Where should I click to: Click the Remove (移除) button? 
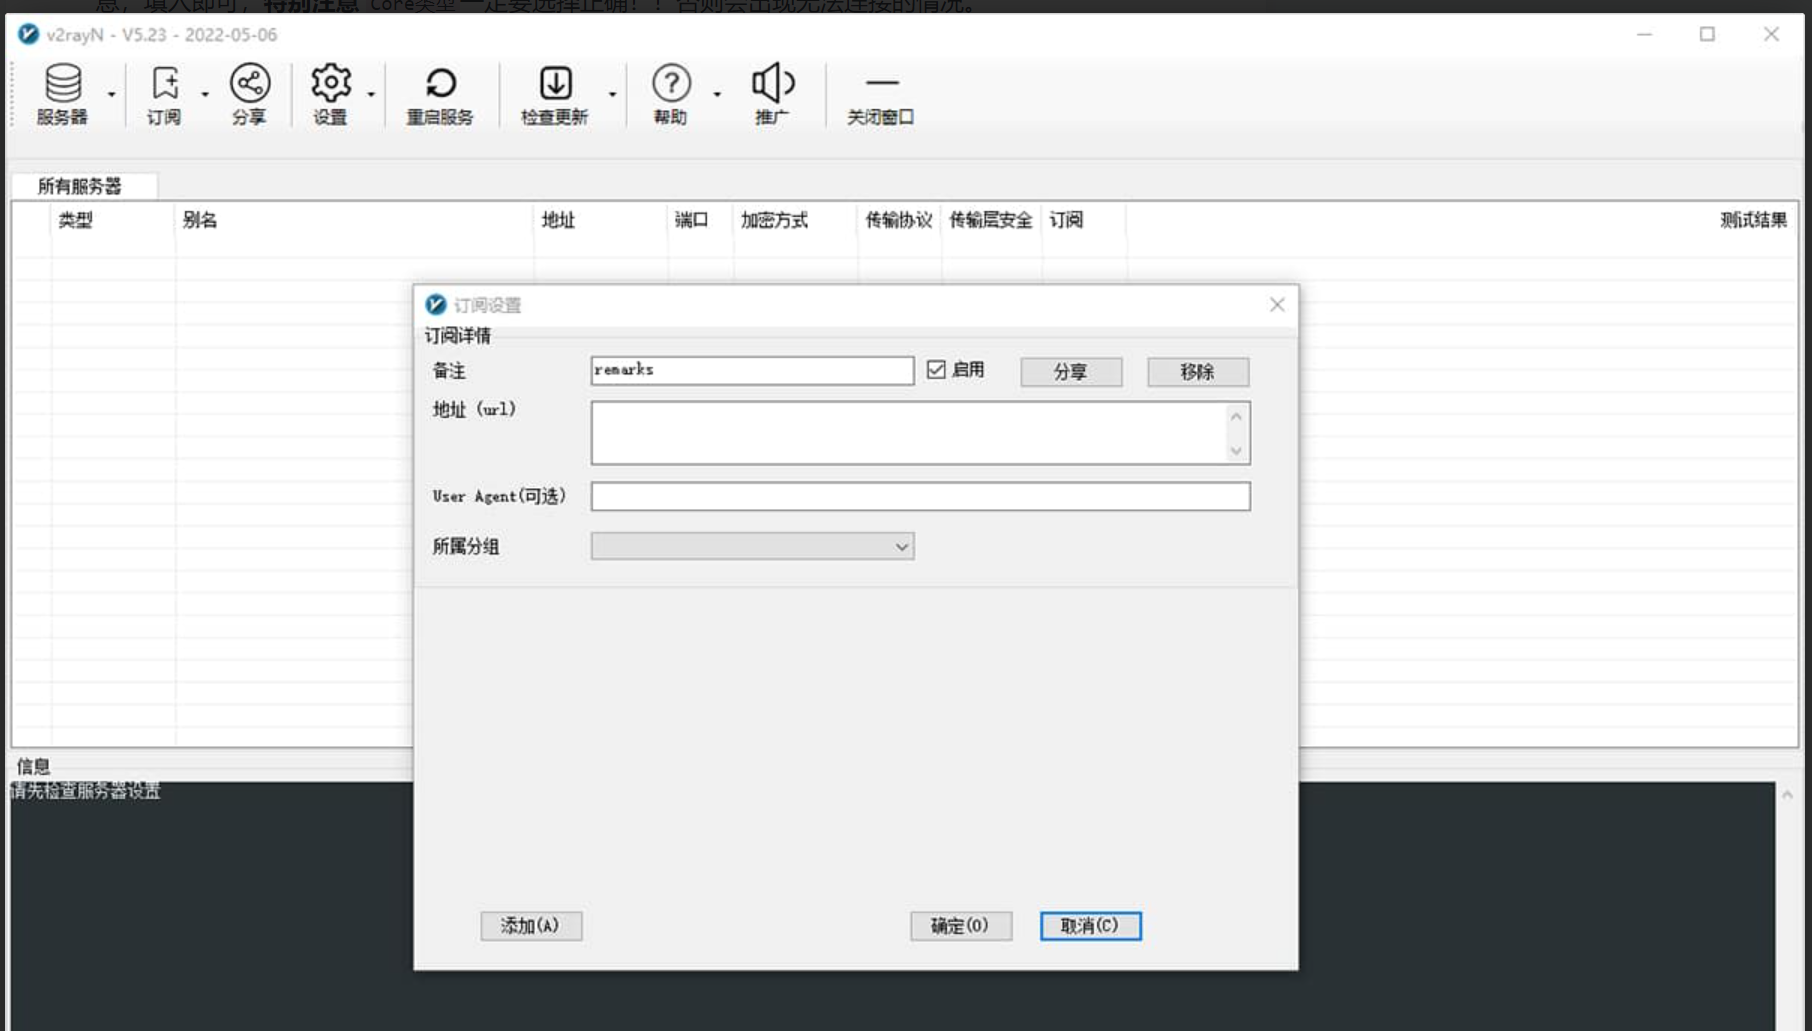[x=1198, y=372]
